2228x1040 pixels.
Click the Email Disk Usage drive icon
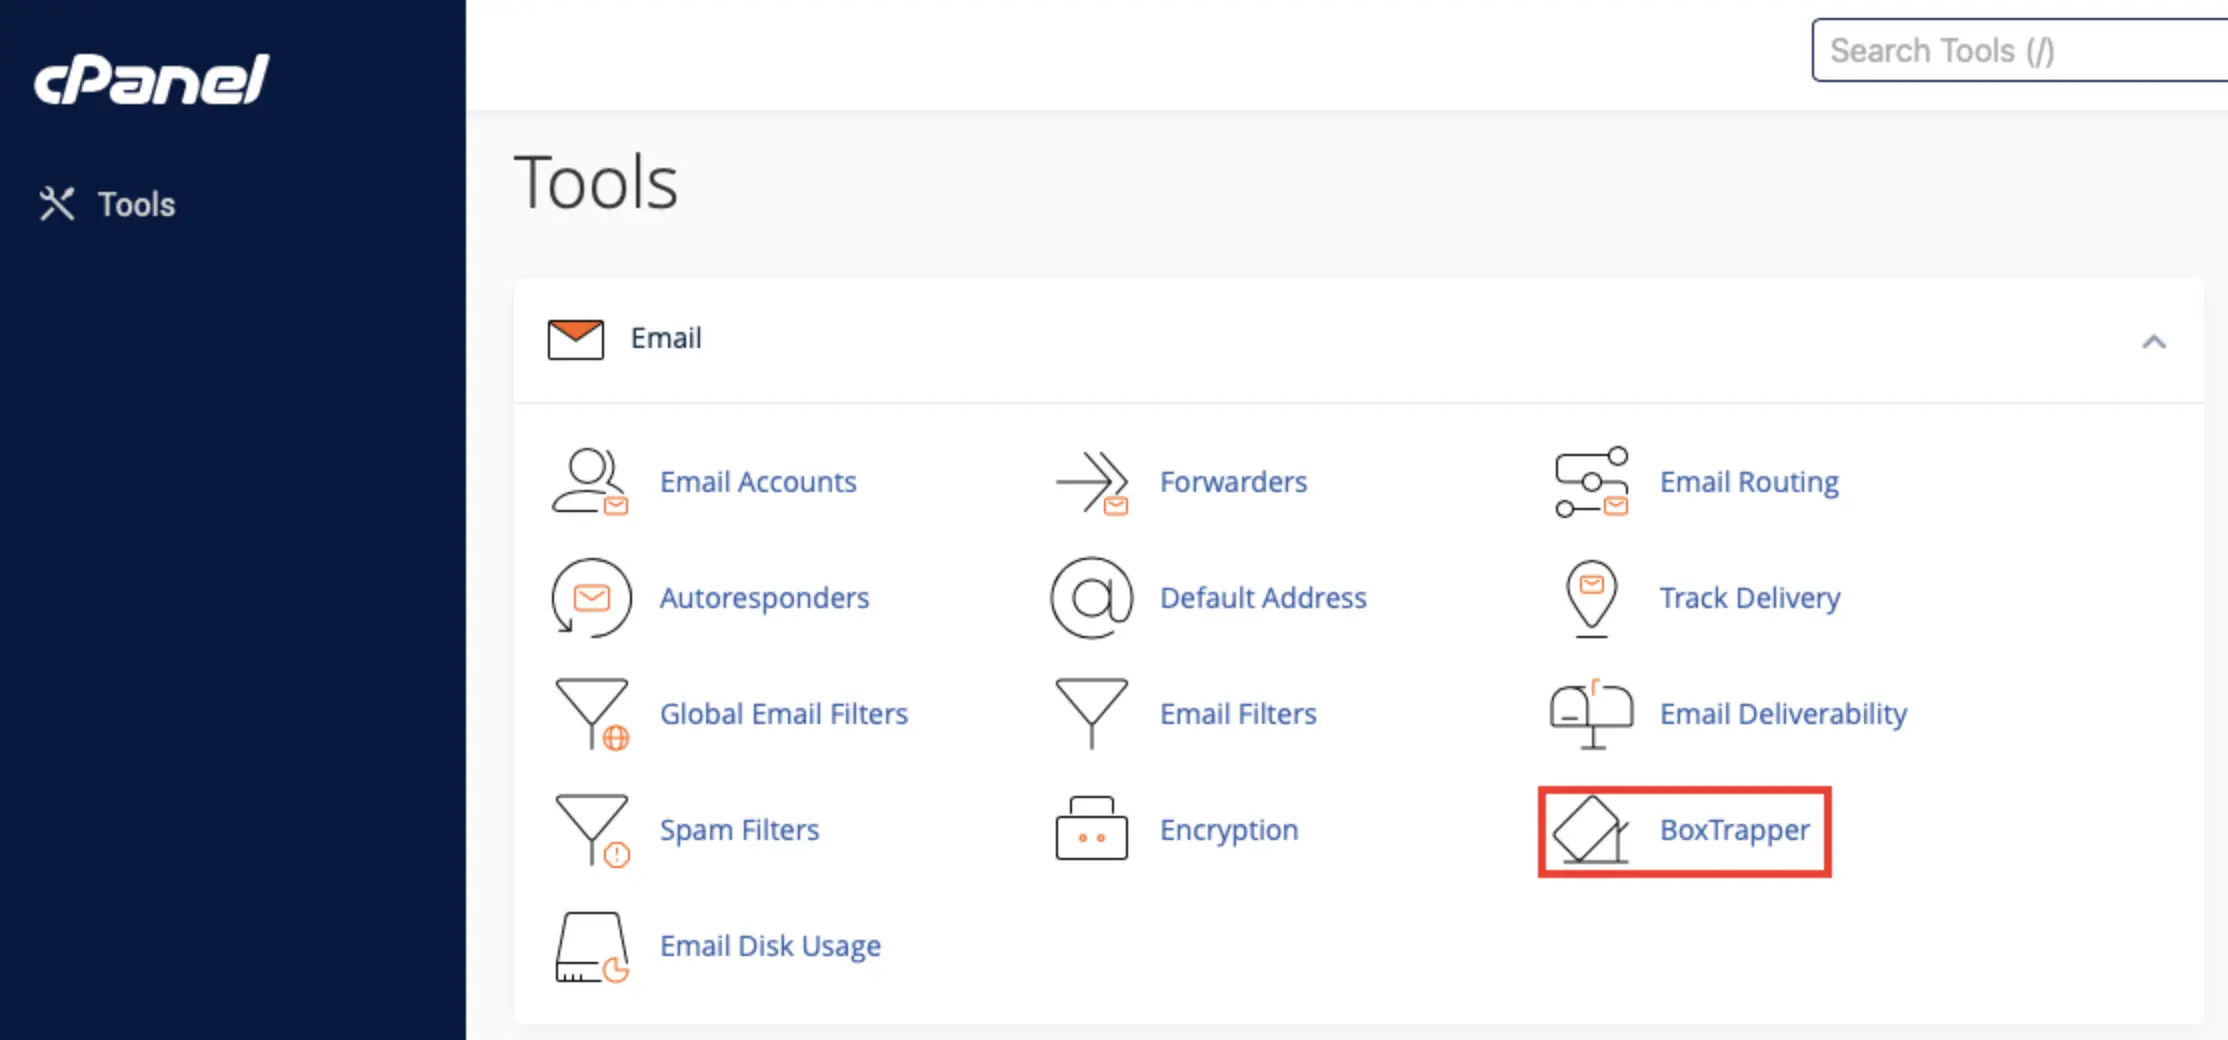pyautogui.click(x=592, y=947)
